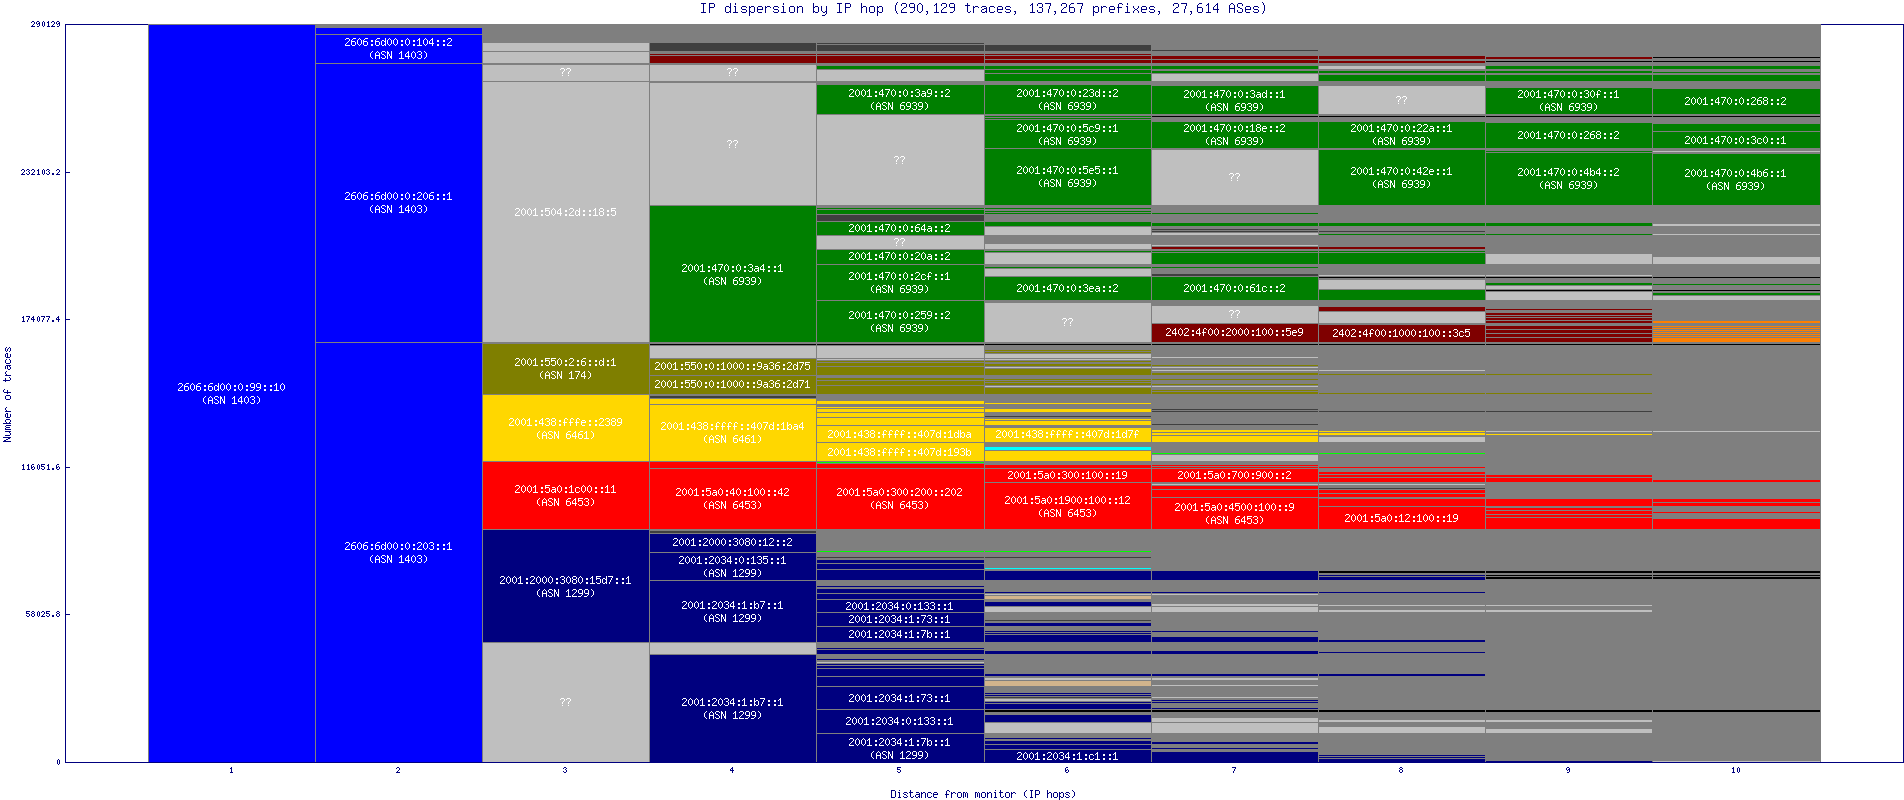Select the 2001:470:0:2cf::1 block
Viewport: 1904px width, 800px height.
tap(900, 282)
